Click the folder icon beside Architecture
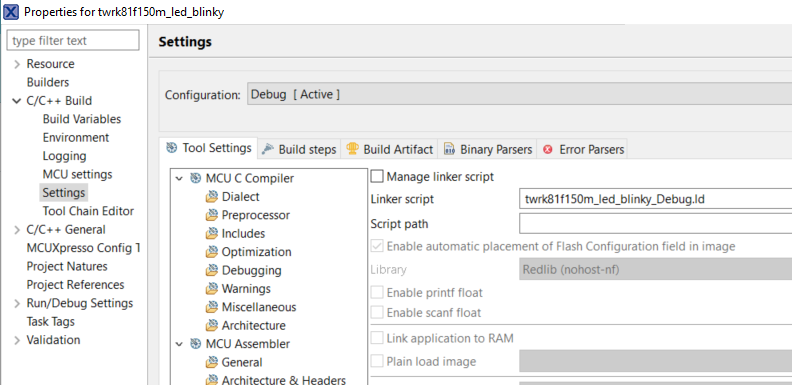This screenshot has height=385, width=792. click(x=212, y=325)
